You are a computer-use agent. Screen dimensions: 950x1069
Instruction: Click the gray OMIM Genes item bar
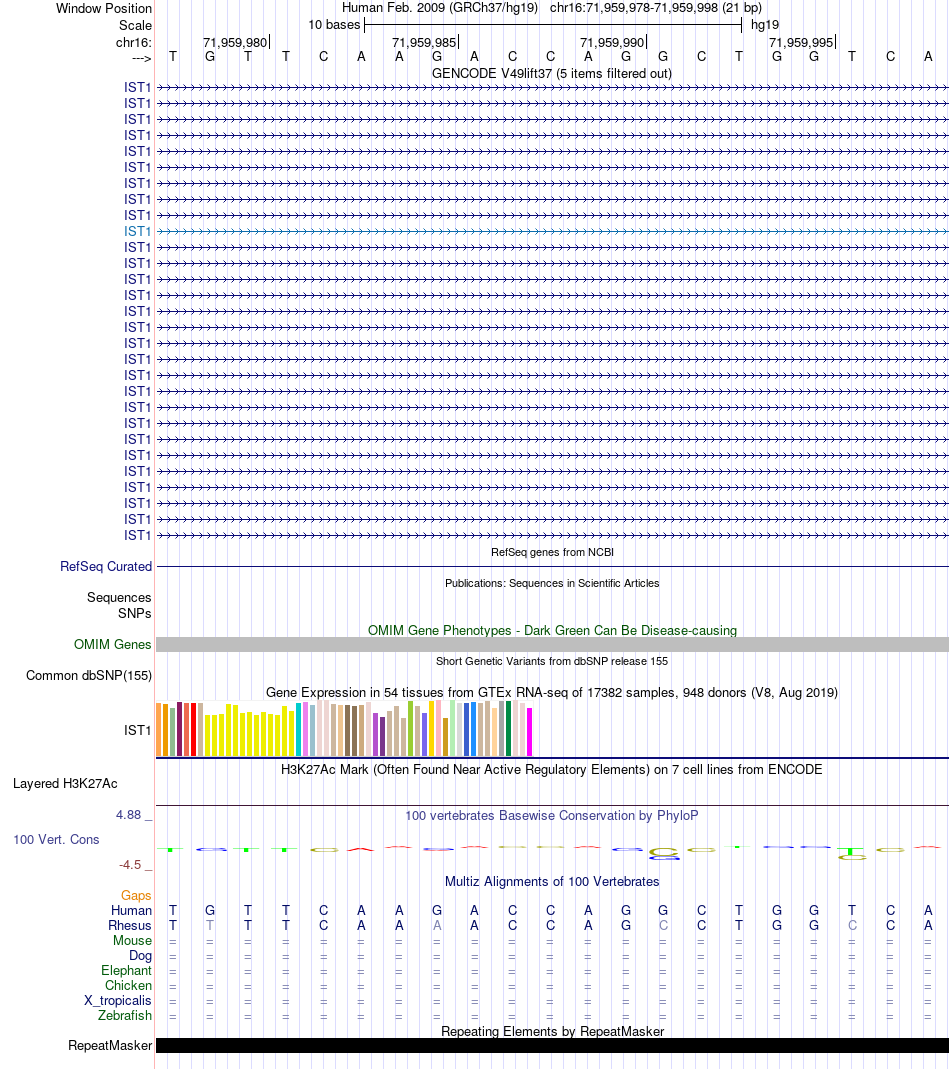click(x=552, y=644)
